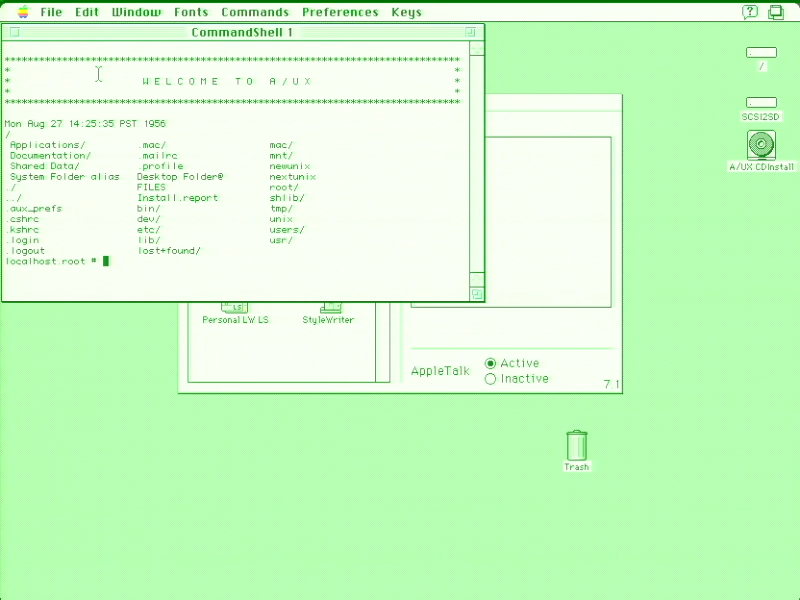
Task: Click ".aux_prefs" in the shell listing
Action: pyautogui.click(x=34, y=209)
